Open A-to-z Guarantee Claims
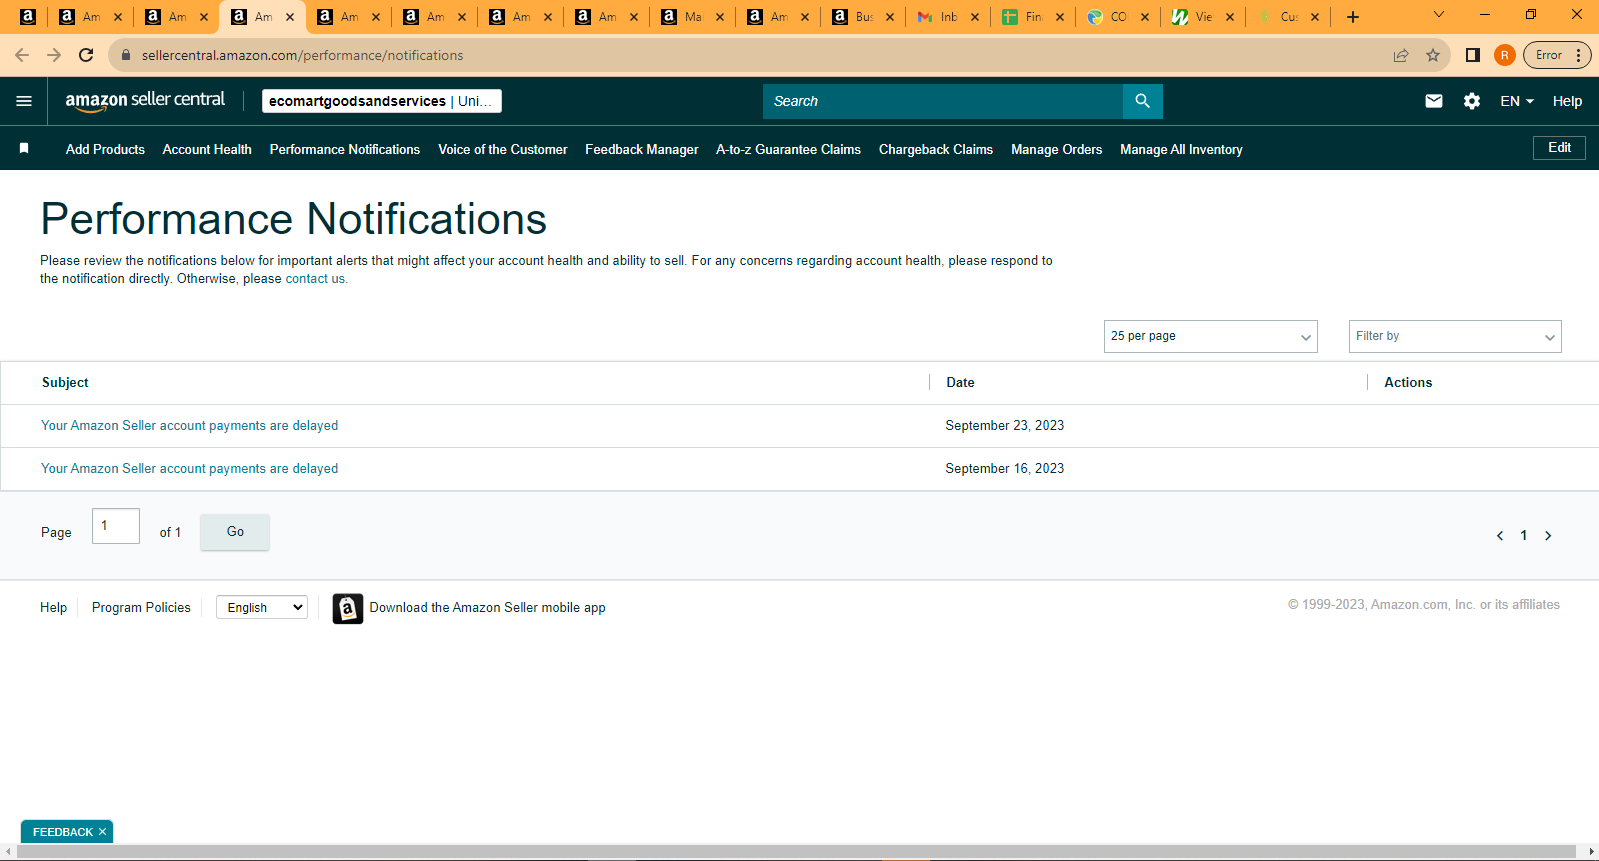1599x861 pixels. [x=788, y=149]
